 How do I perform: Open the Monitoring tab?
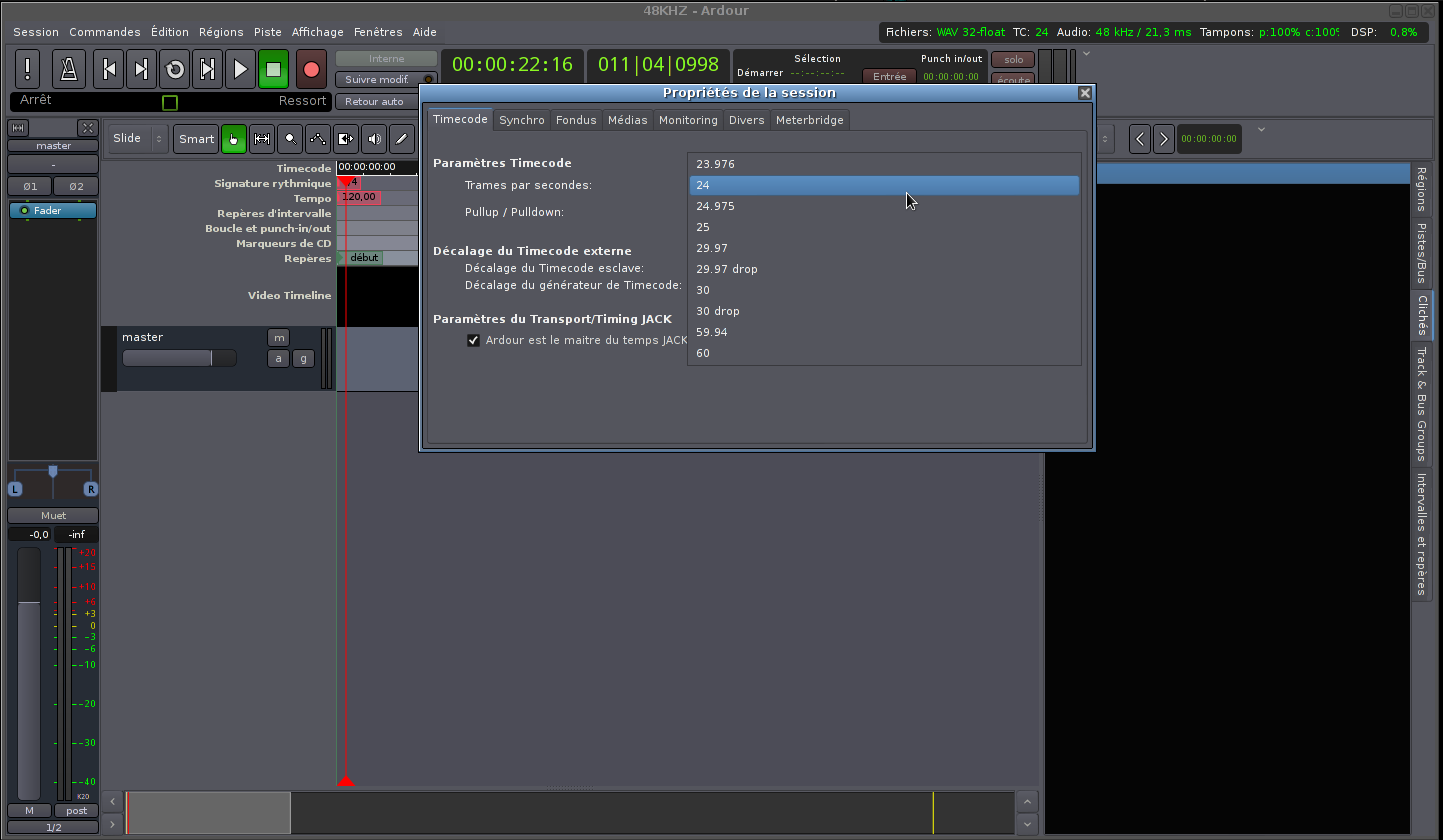[x=688, y=120]
